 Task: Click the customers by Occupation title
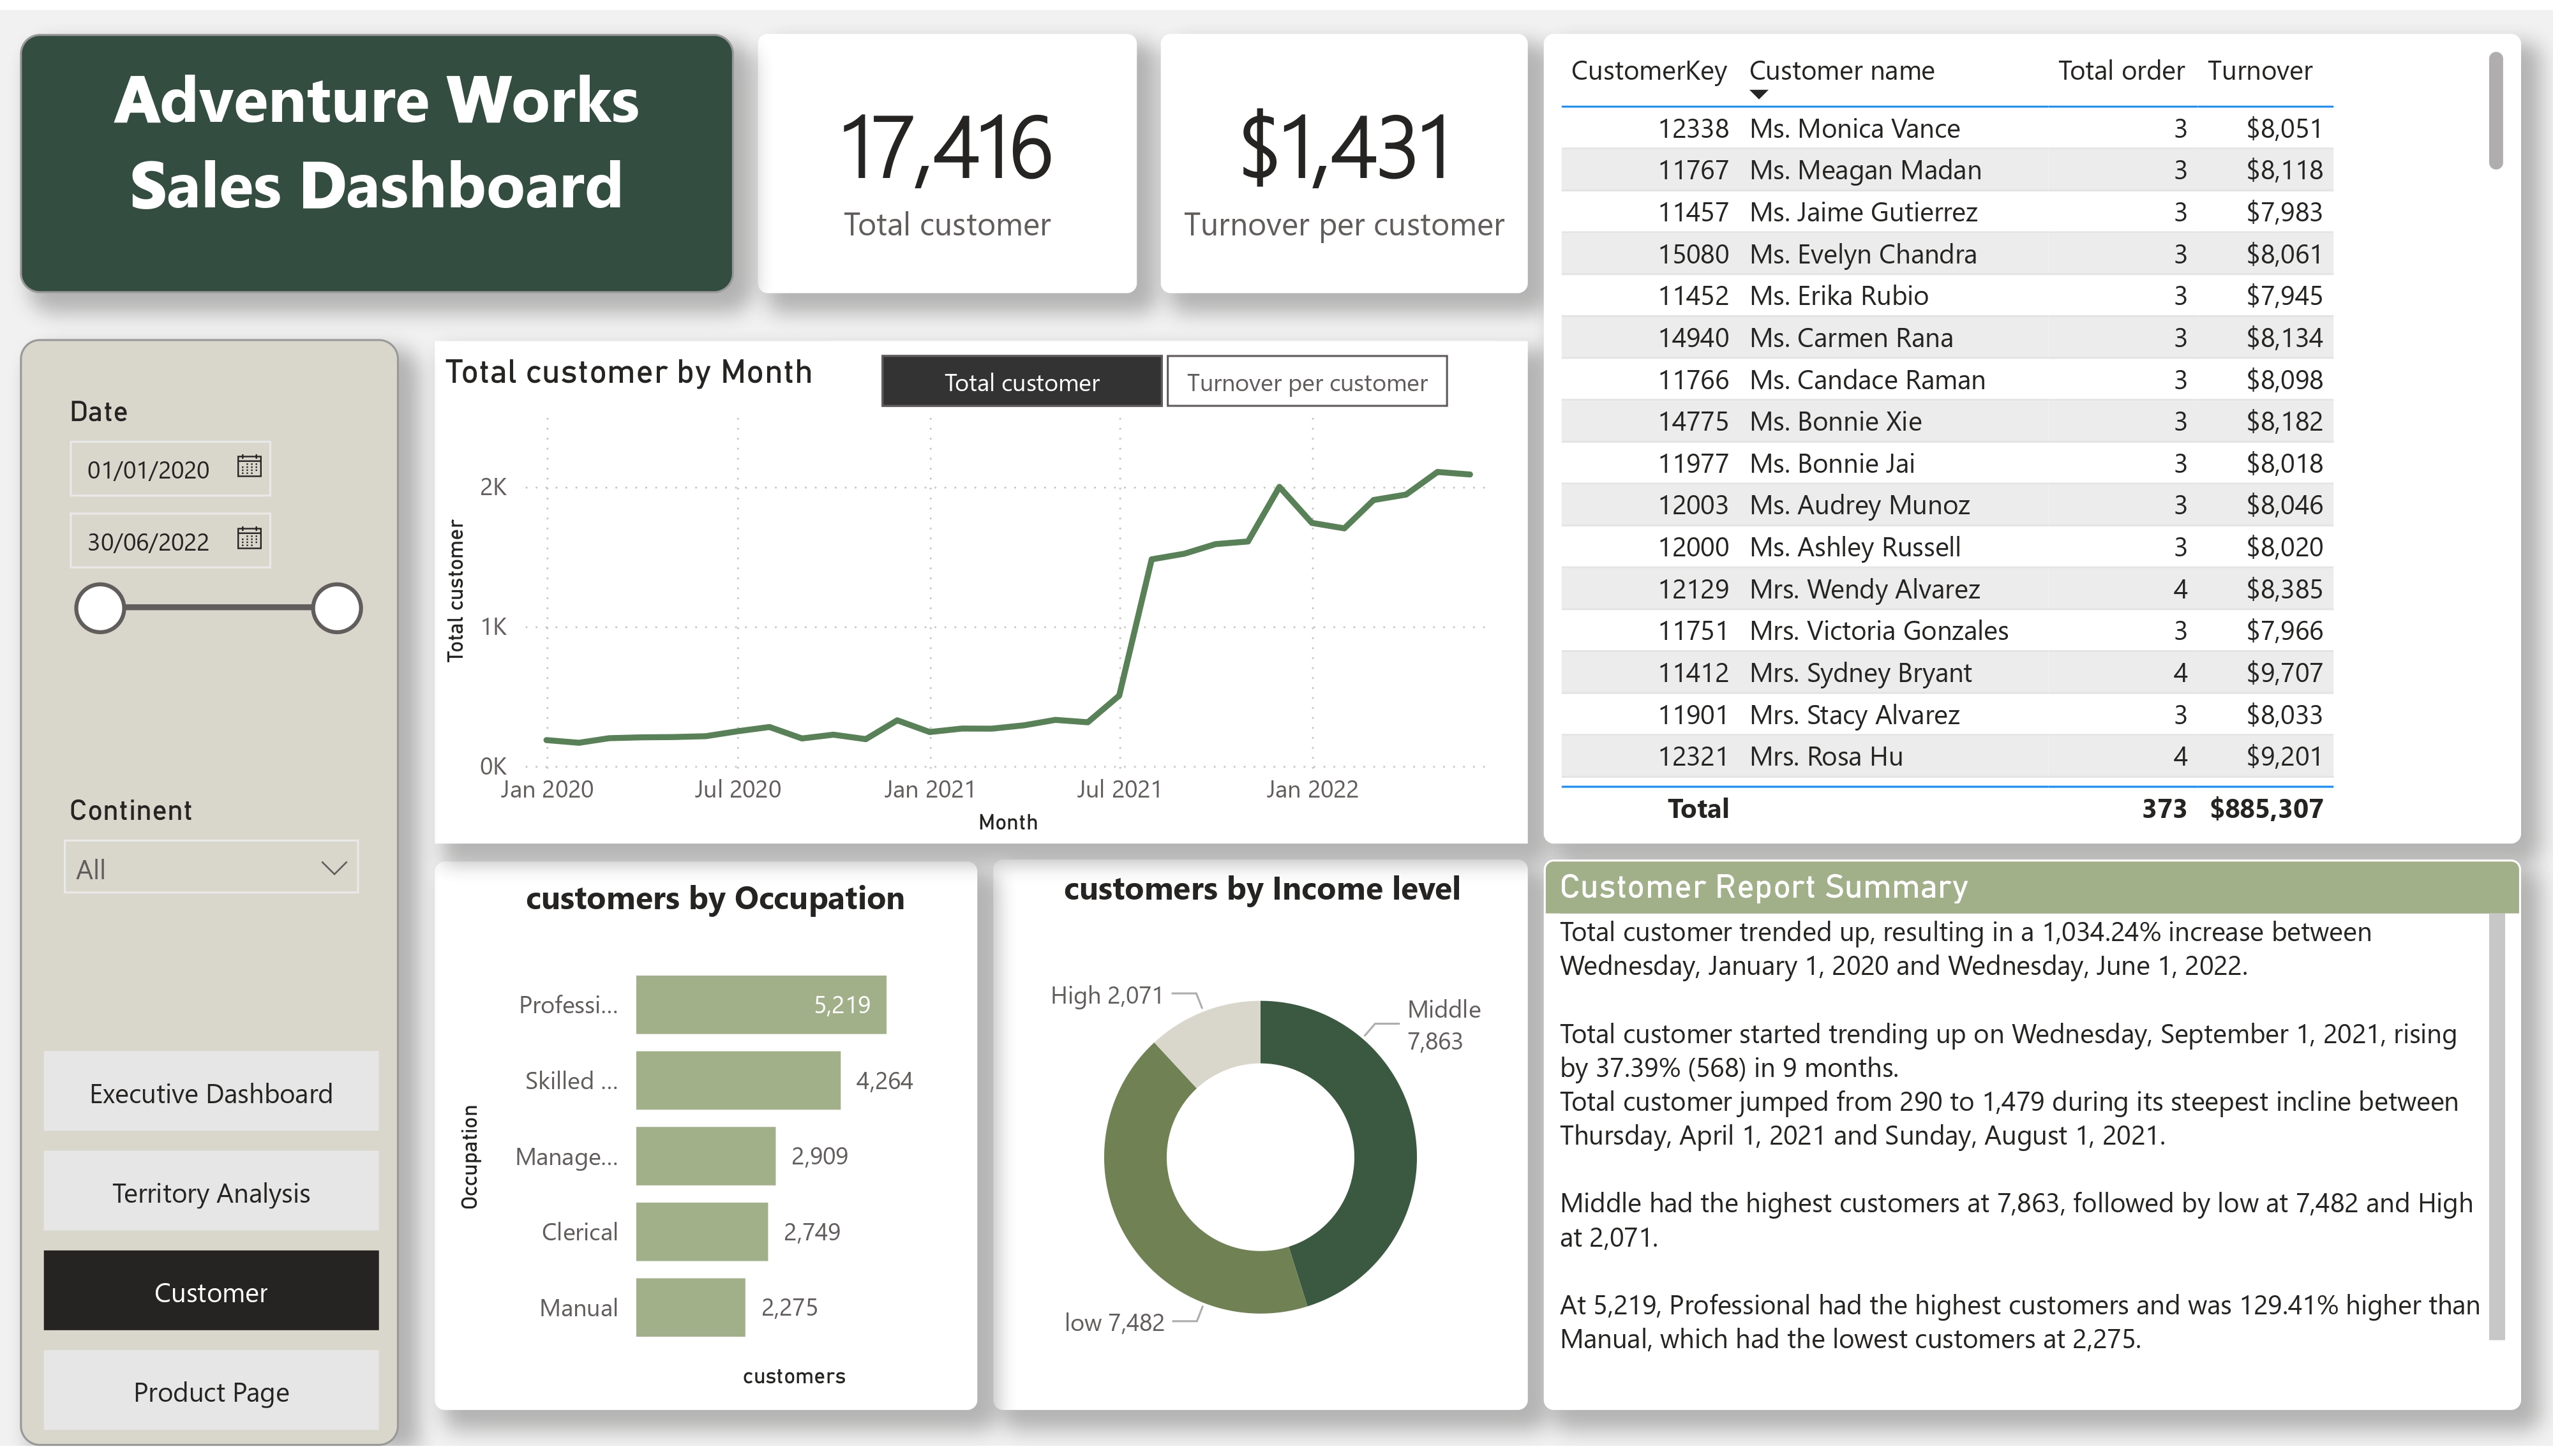(x=715, y=898)
